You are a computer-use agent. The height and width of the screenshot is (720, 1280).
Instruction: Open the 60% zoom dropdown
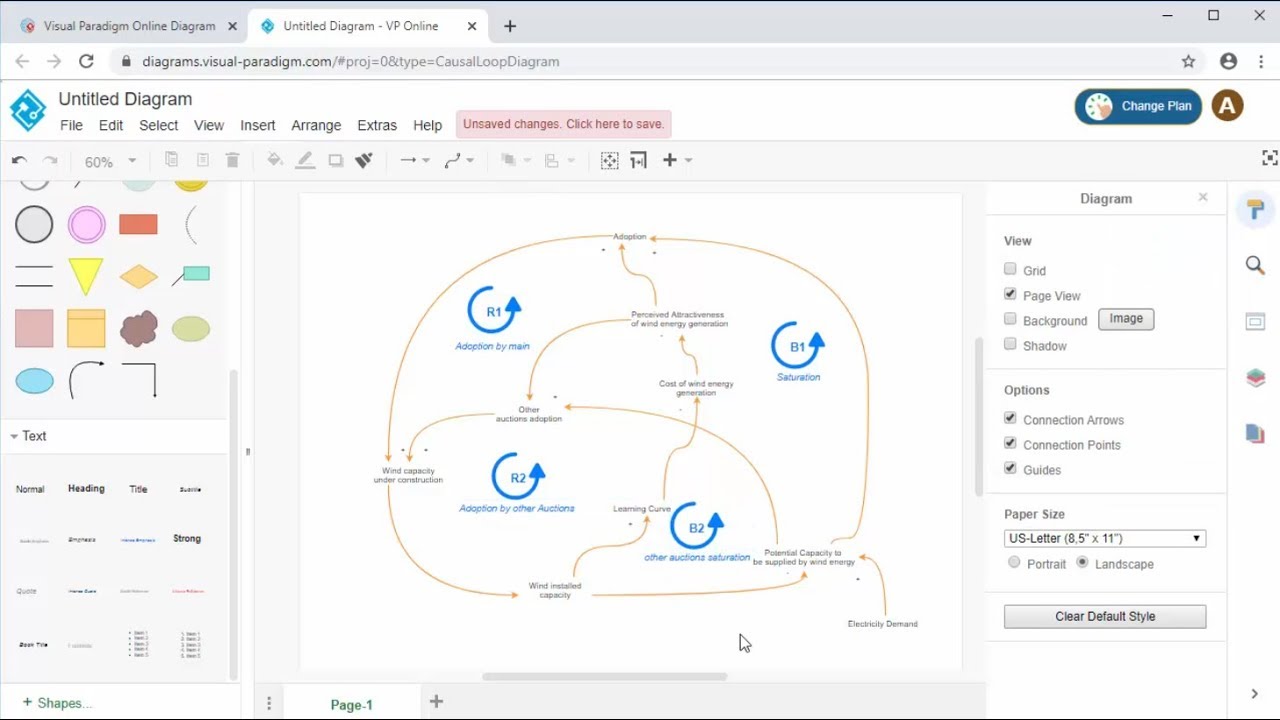(x=110, y=161)
